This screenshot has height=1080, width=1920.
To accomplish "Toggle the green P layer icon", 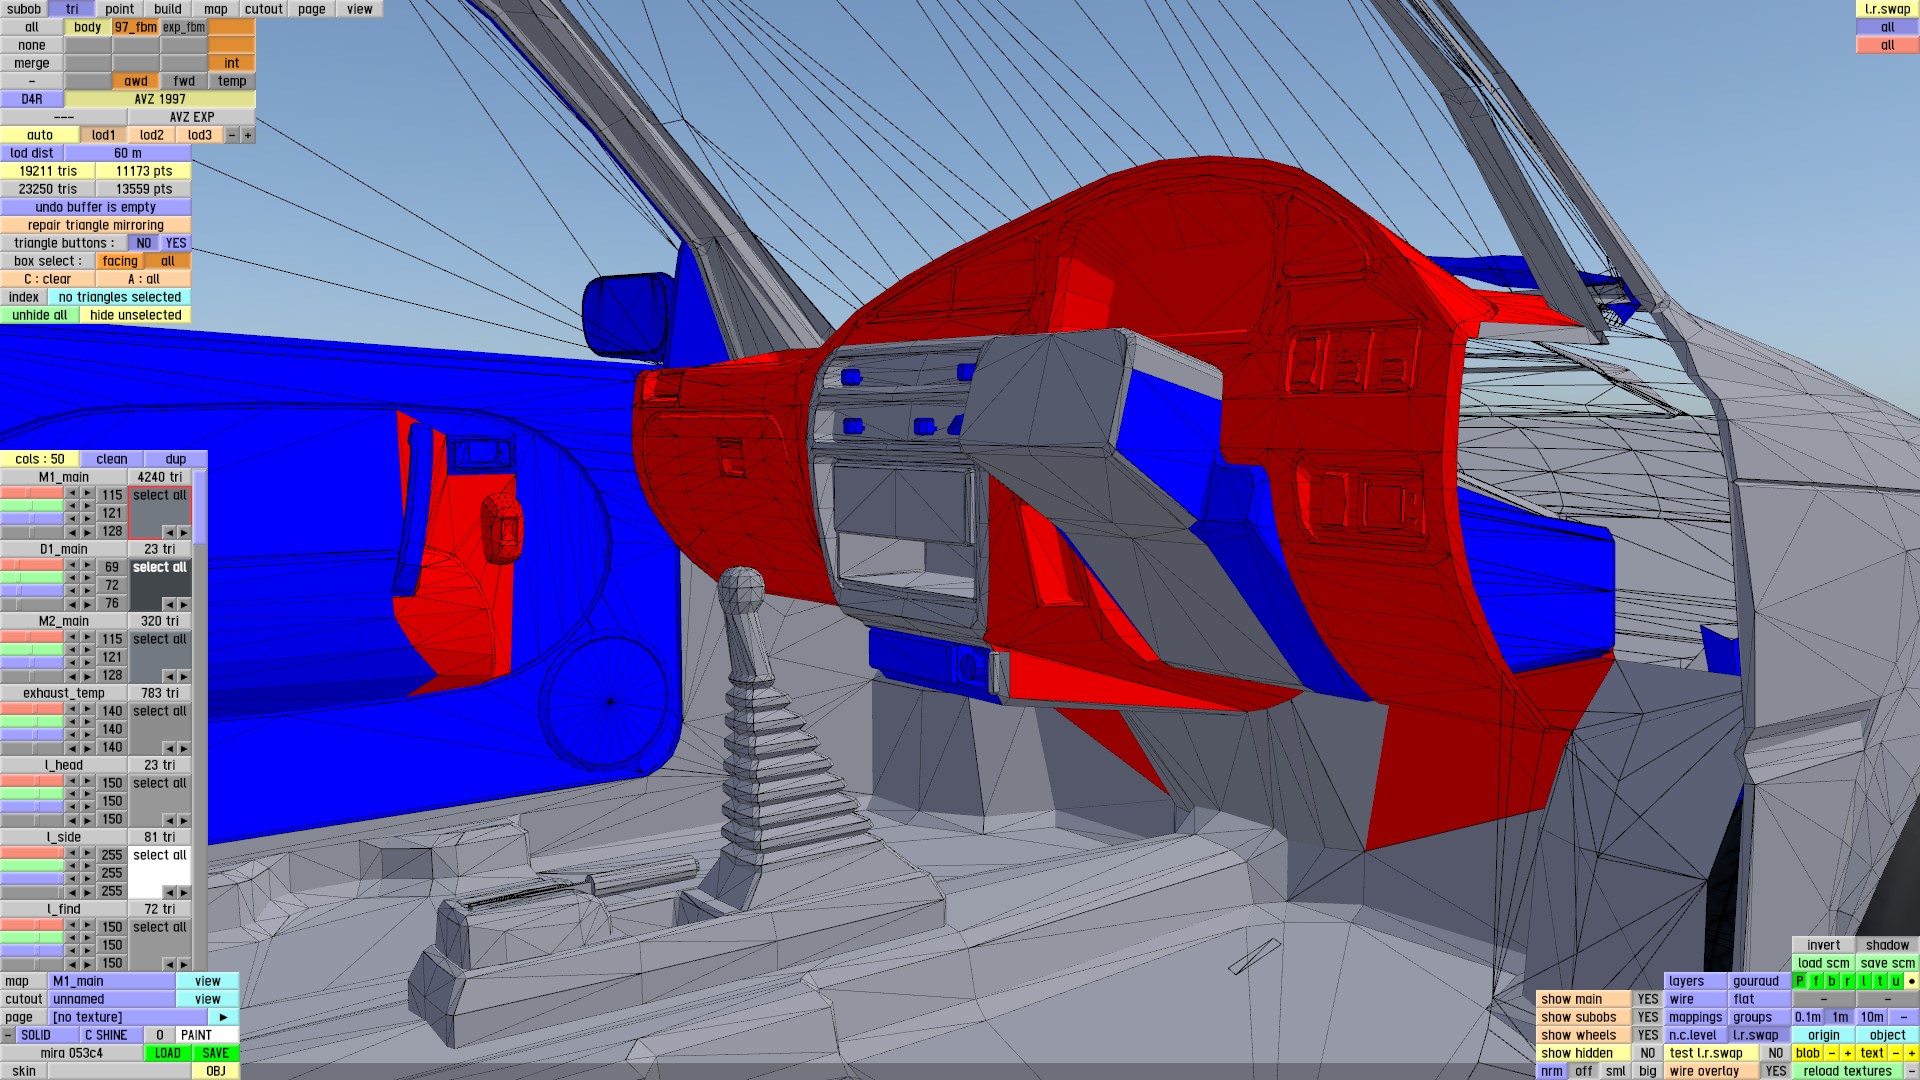I will 1800,981.
